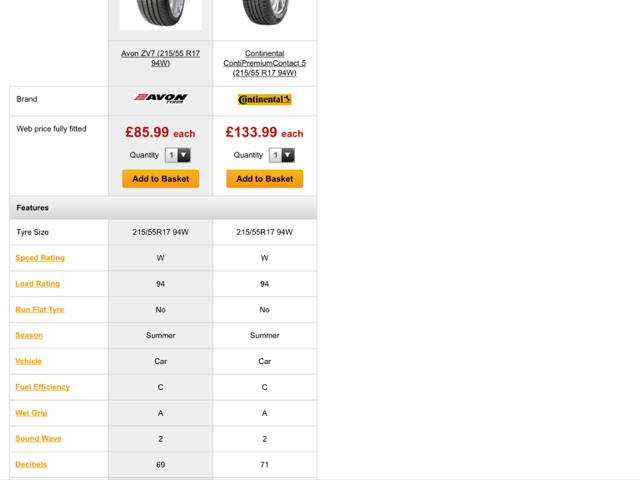Click the Speed Rating link
The height and width of the screenshot is (480, 640).
(x=40, y=258)
